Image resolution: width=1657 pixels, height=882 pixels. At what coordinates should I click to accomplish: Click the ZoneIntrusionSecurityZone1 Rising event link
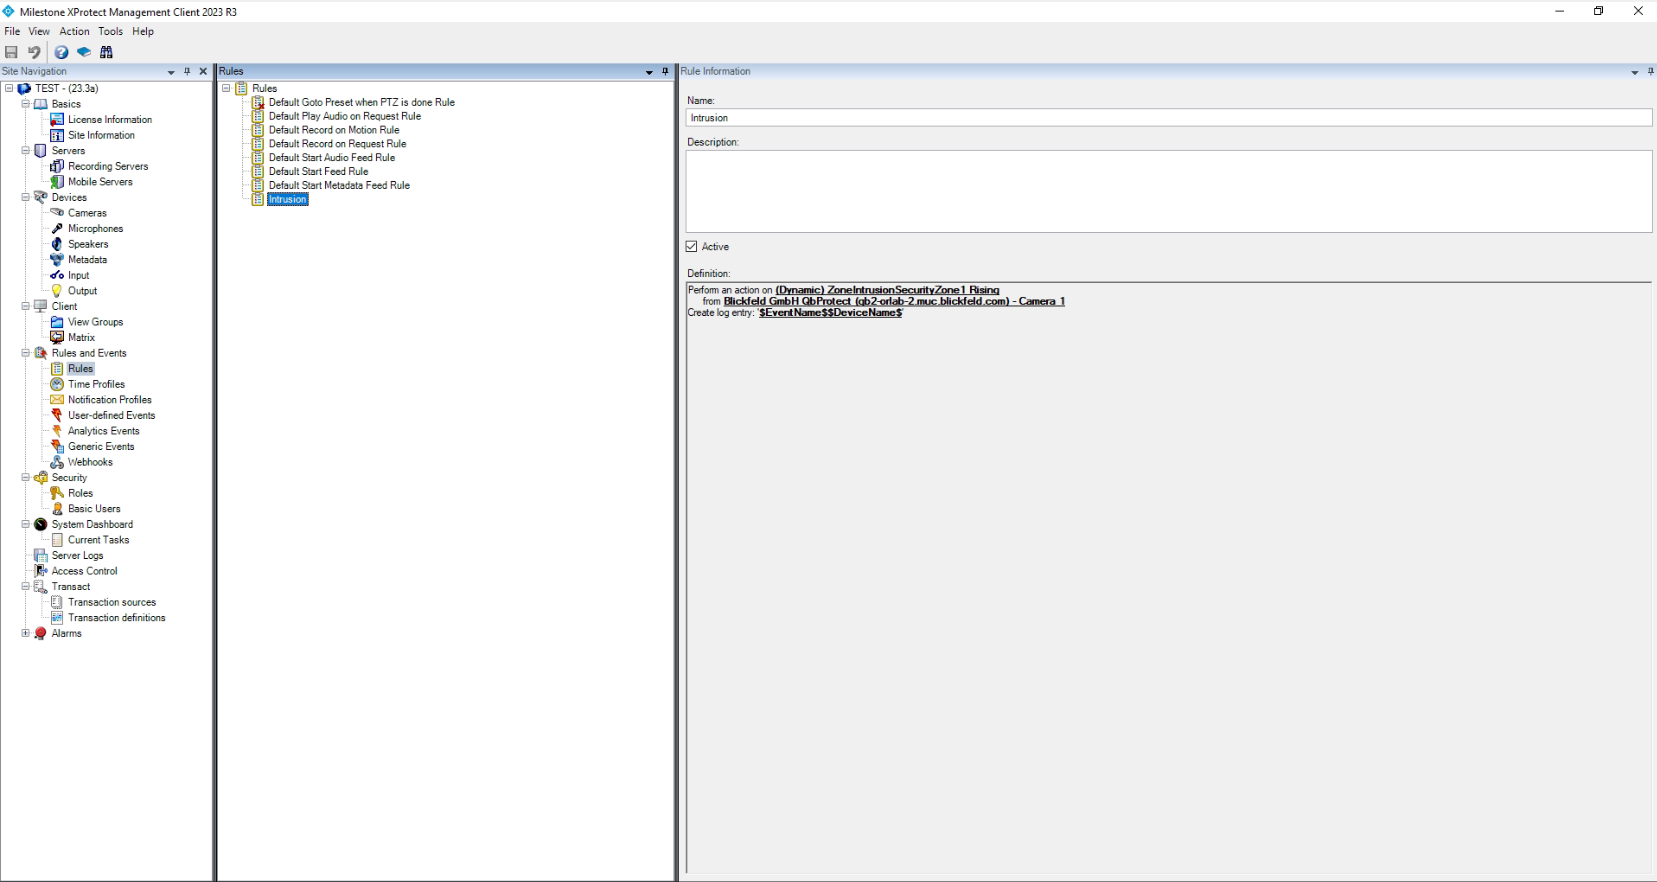(x=887, y=290)
